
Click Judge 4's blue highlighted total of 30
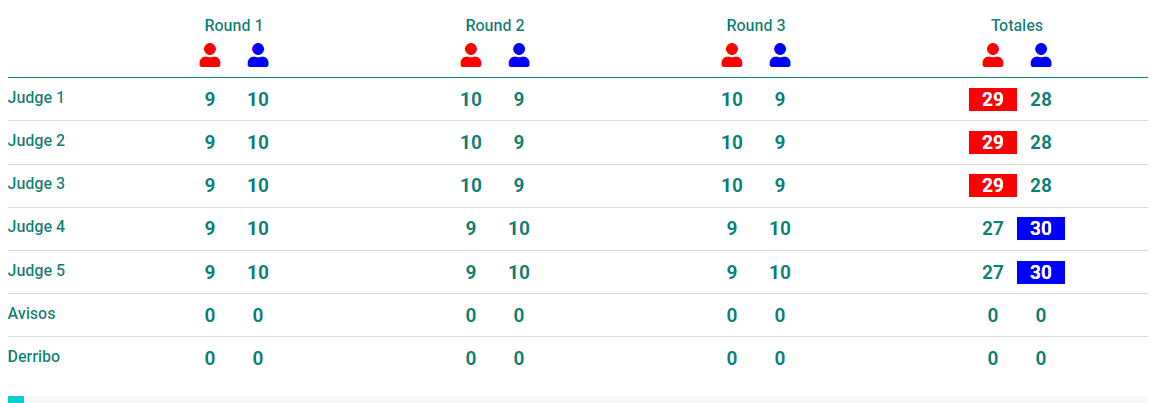1041,229
